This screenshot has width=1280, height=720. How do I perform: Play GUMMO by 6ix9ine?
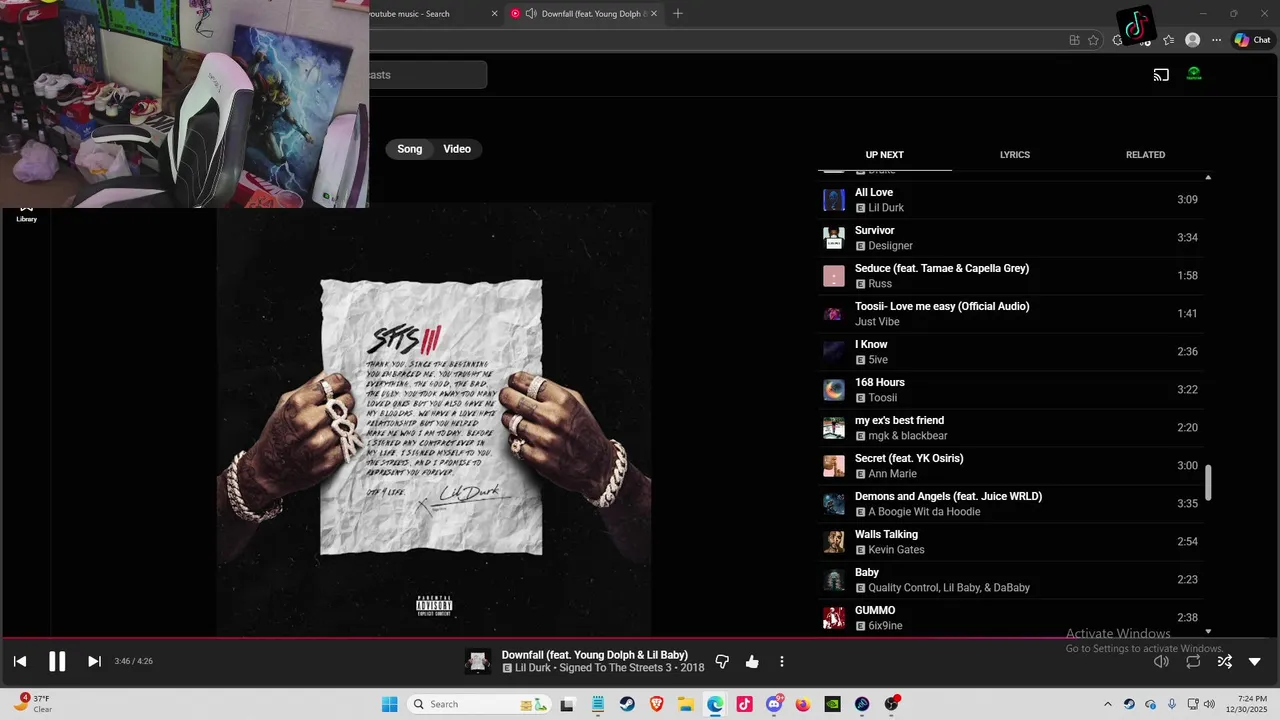(x=1010, y=618)
